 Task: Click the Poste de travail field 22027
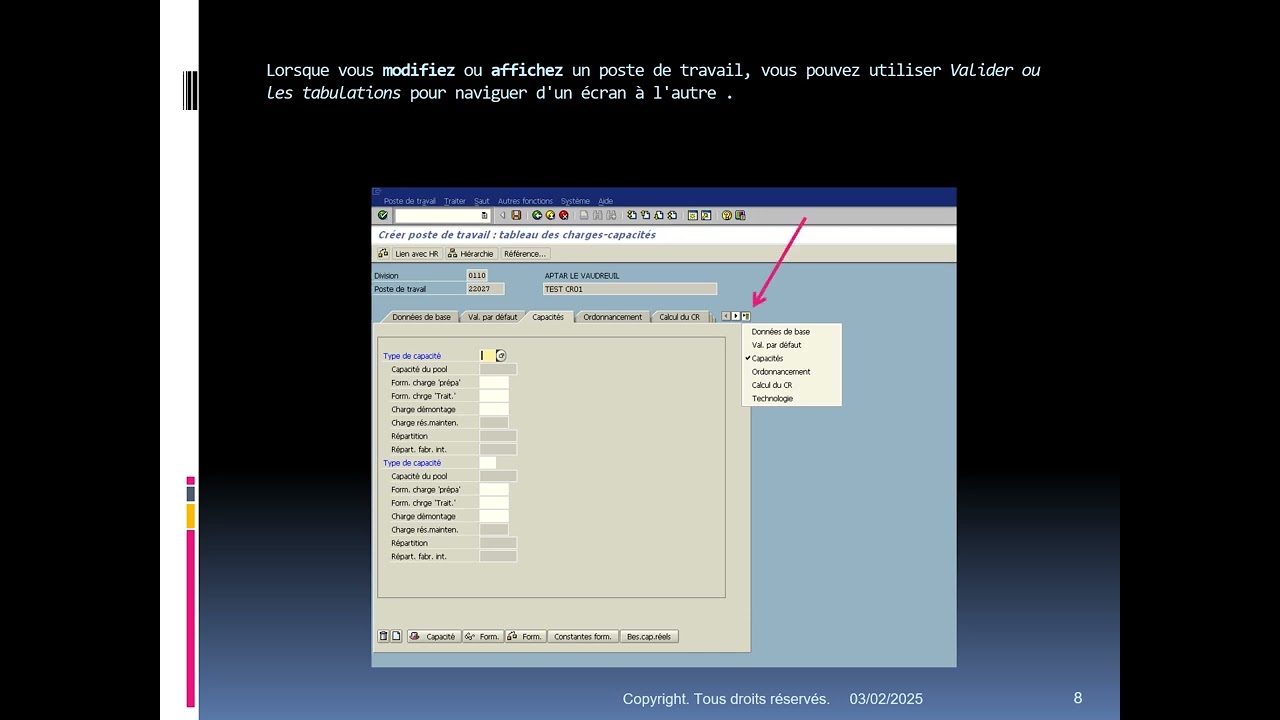[x=485, y=289]
